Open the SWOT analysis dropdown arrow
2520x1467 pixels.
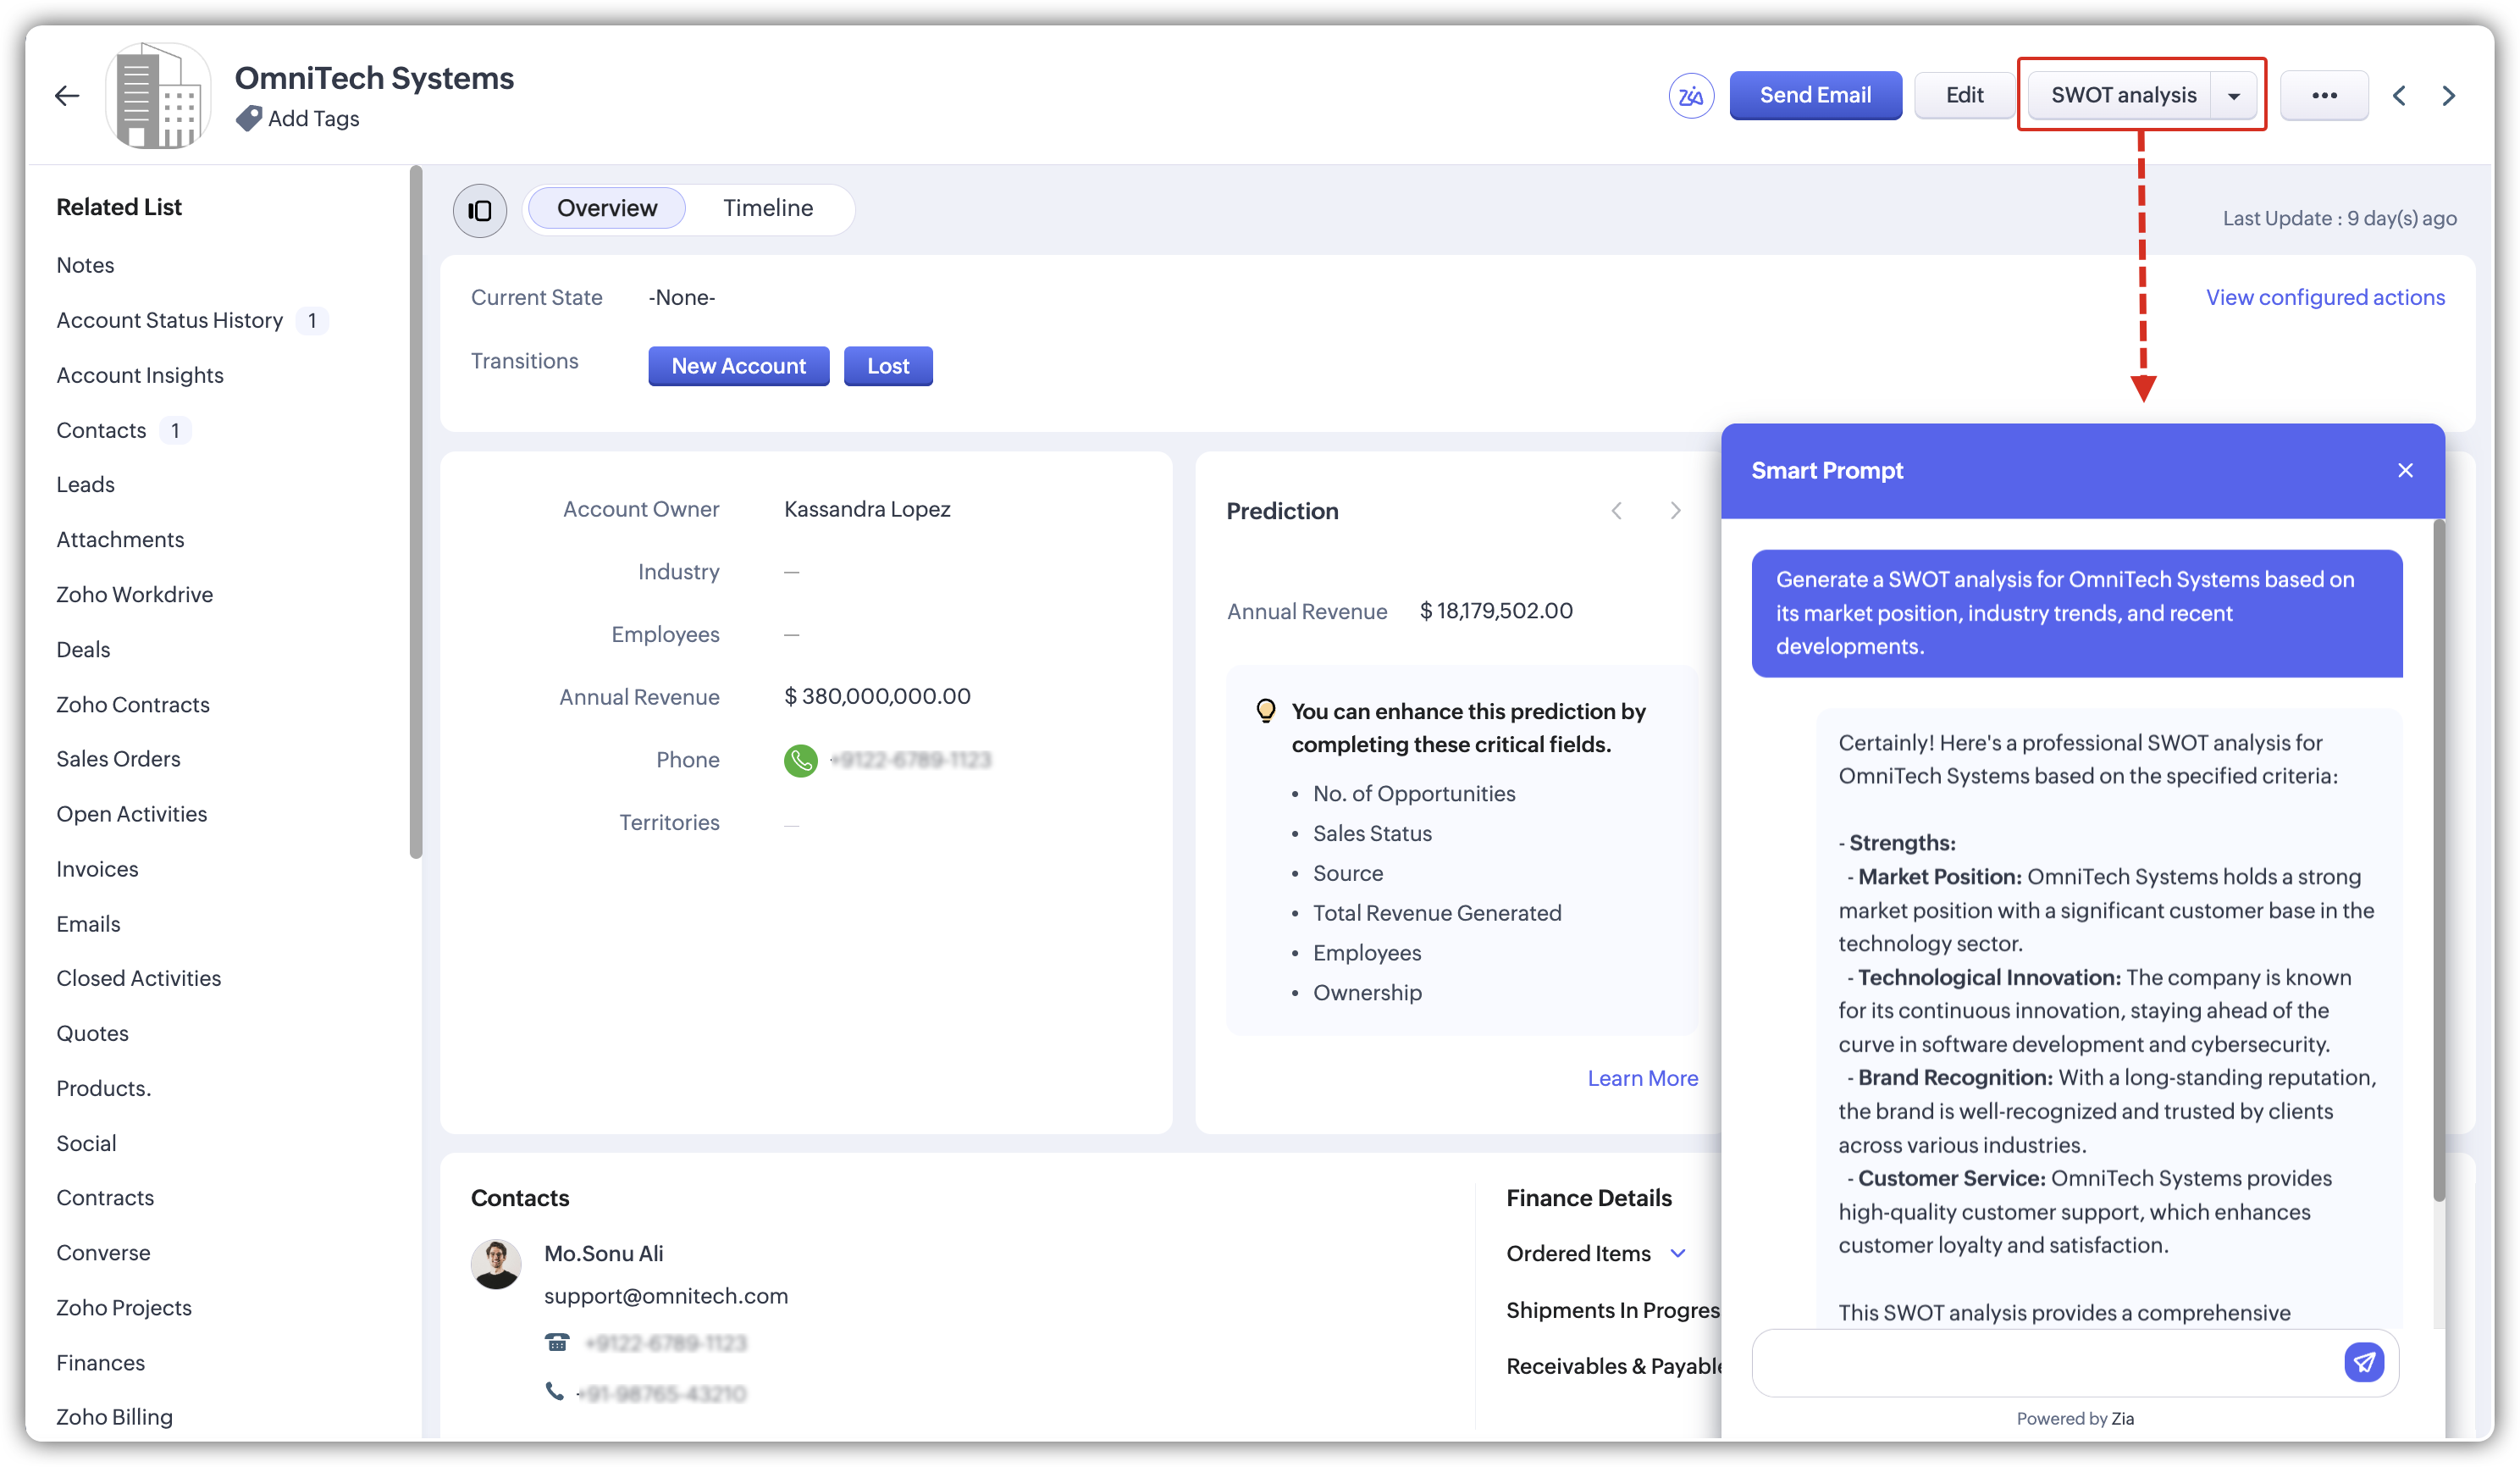tap(2234, 96)
